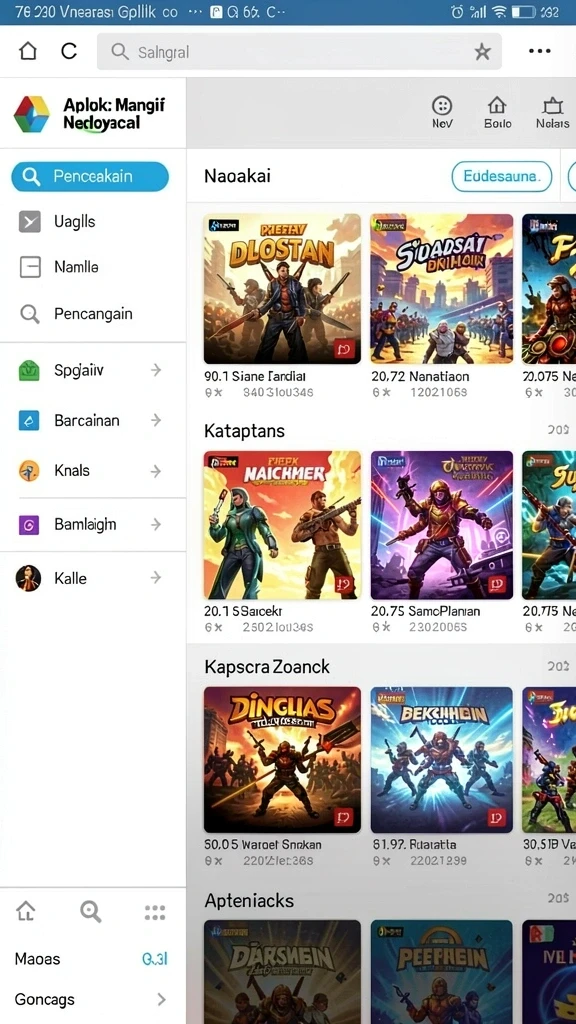Open the Bekihein game thumbnail
This screenshot has width=576, height=1024.
[x=441, y=760]
